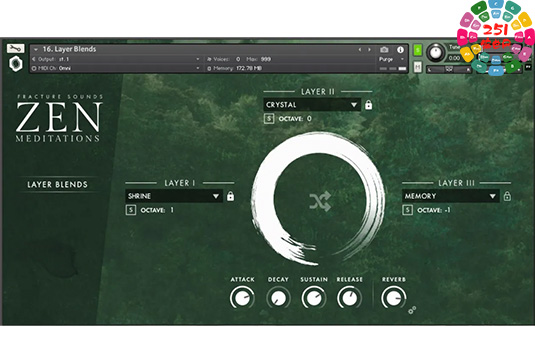Adjust the ATTACK knob

tap(242, 297)
